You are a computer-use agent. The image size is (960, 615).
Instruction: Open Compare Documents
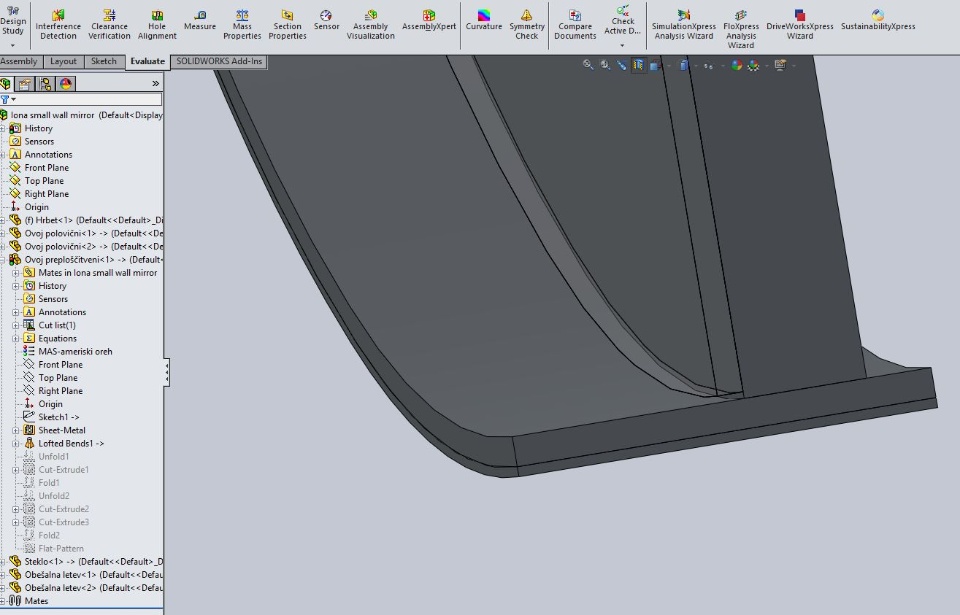(575, 25)
